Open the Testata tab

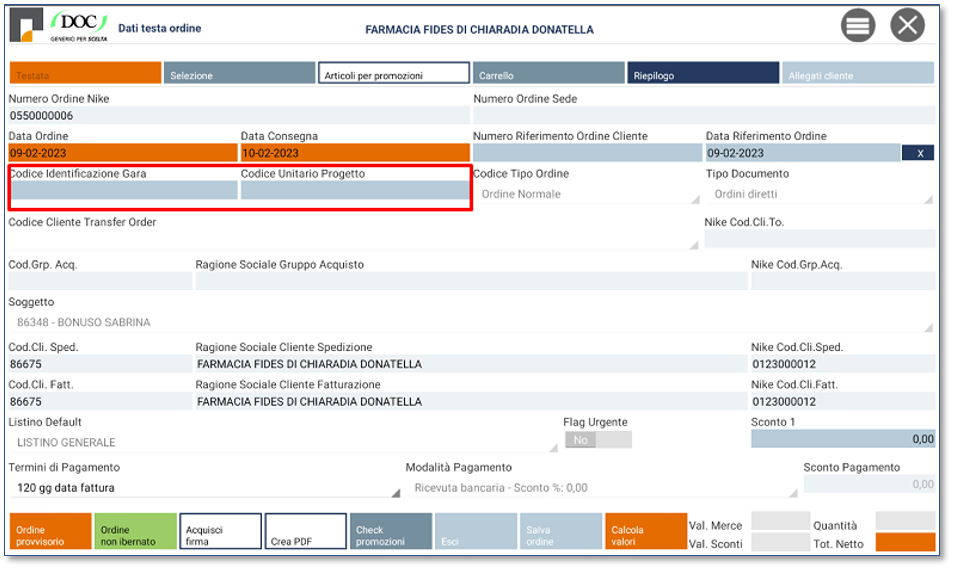[85, 73]
